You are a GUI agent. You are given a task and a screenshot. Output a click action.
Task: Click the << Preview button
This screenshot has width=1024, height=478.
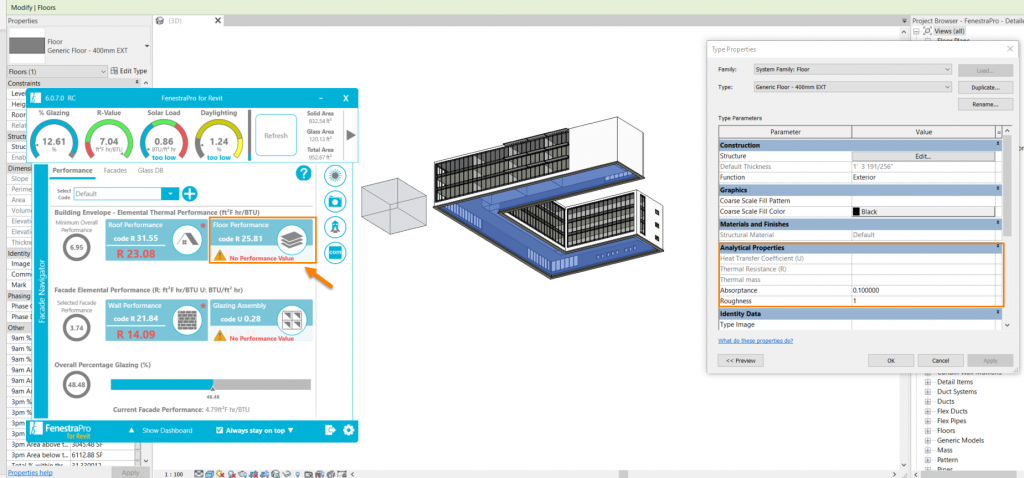[x=741, y=360]
